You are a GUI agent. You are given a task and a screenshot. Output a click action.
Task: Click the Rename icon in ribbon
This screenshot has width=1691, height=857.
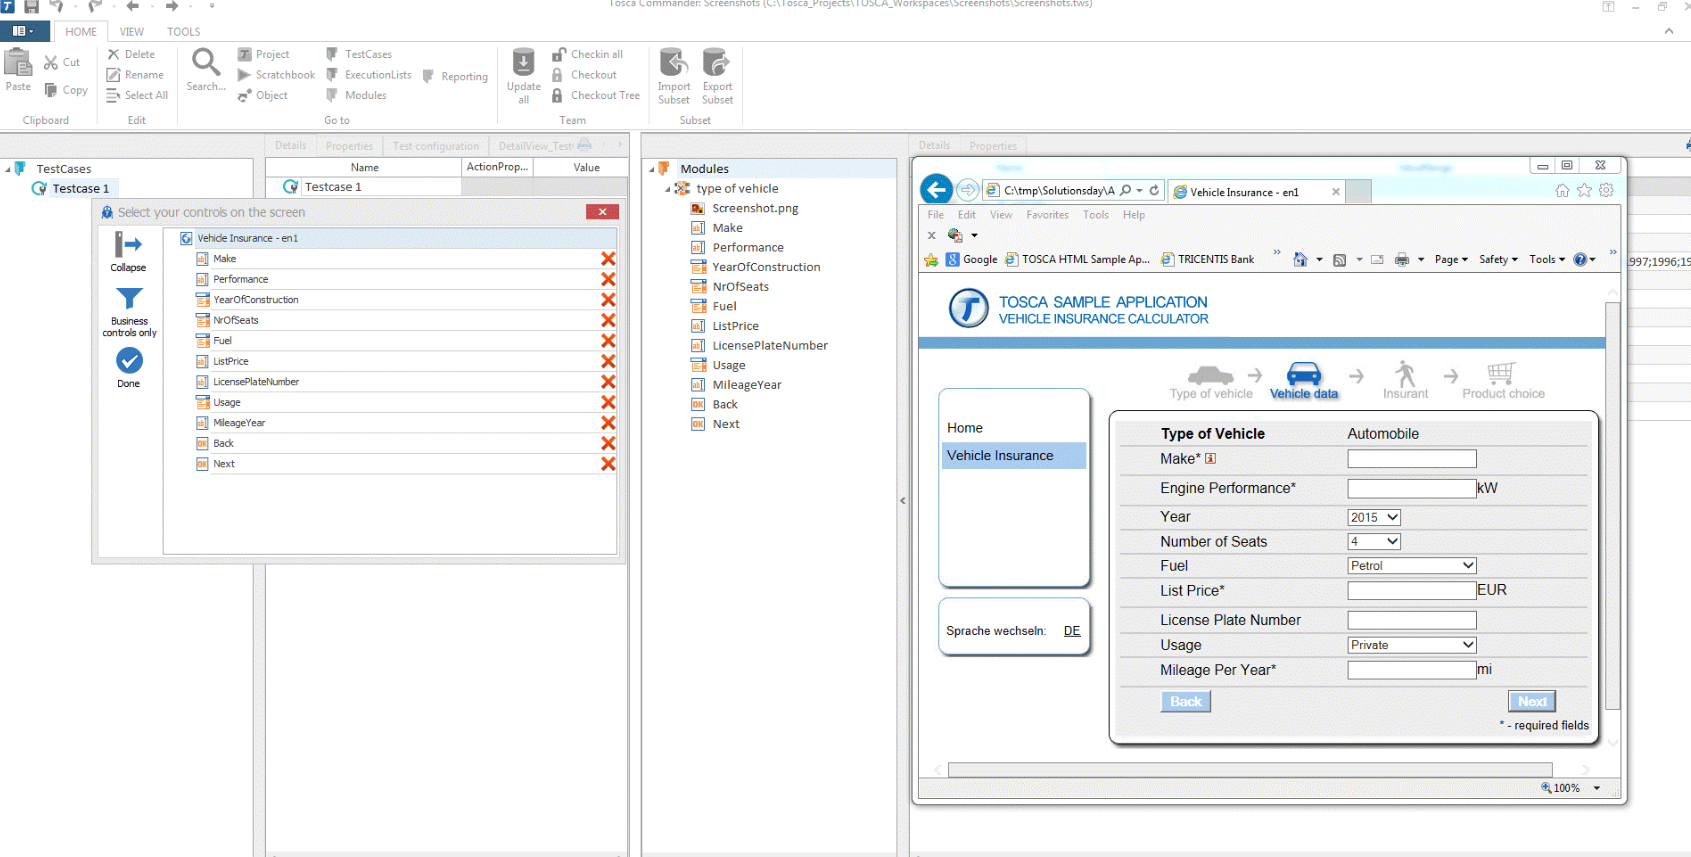click(x=114, y=75)
